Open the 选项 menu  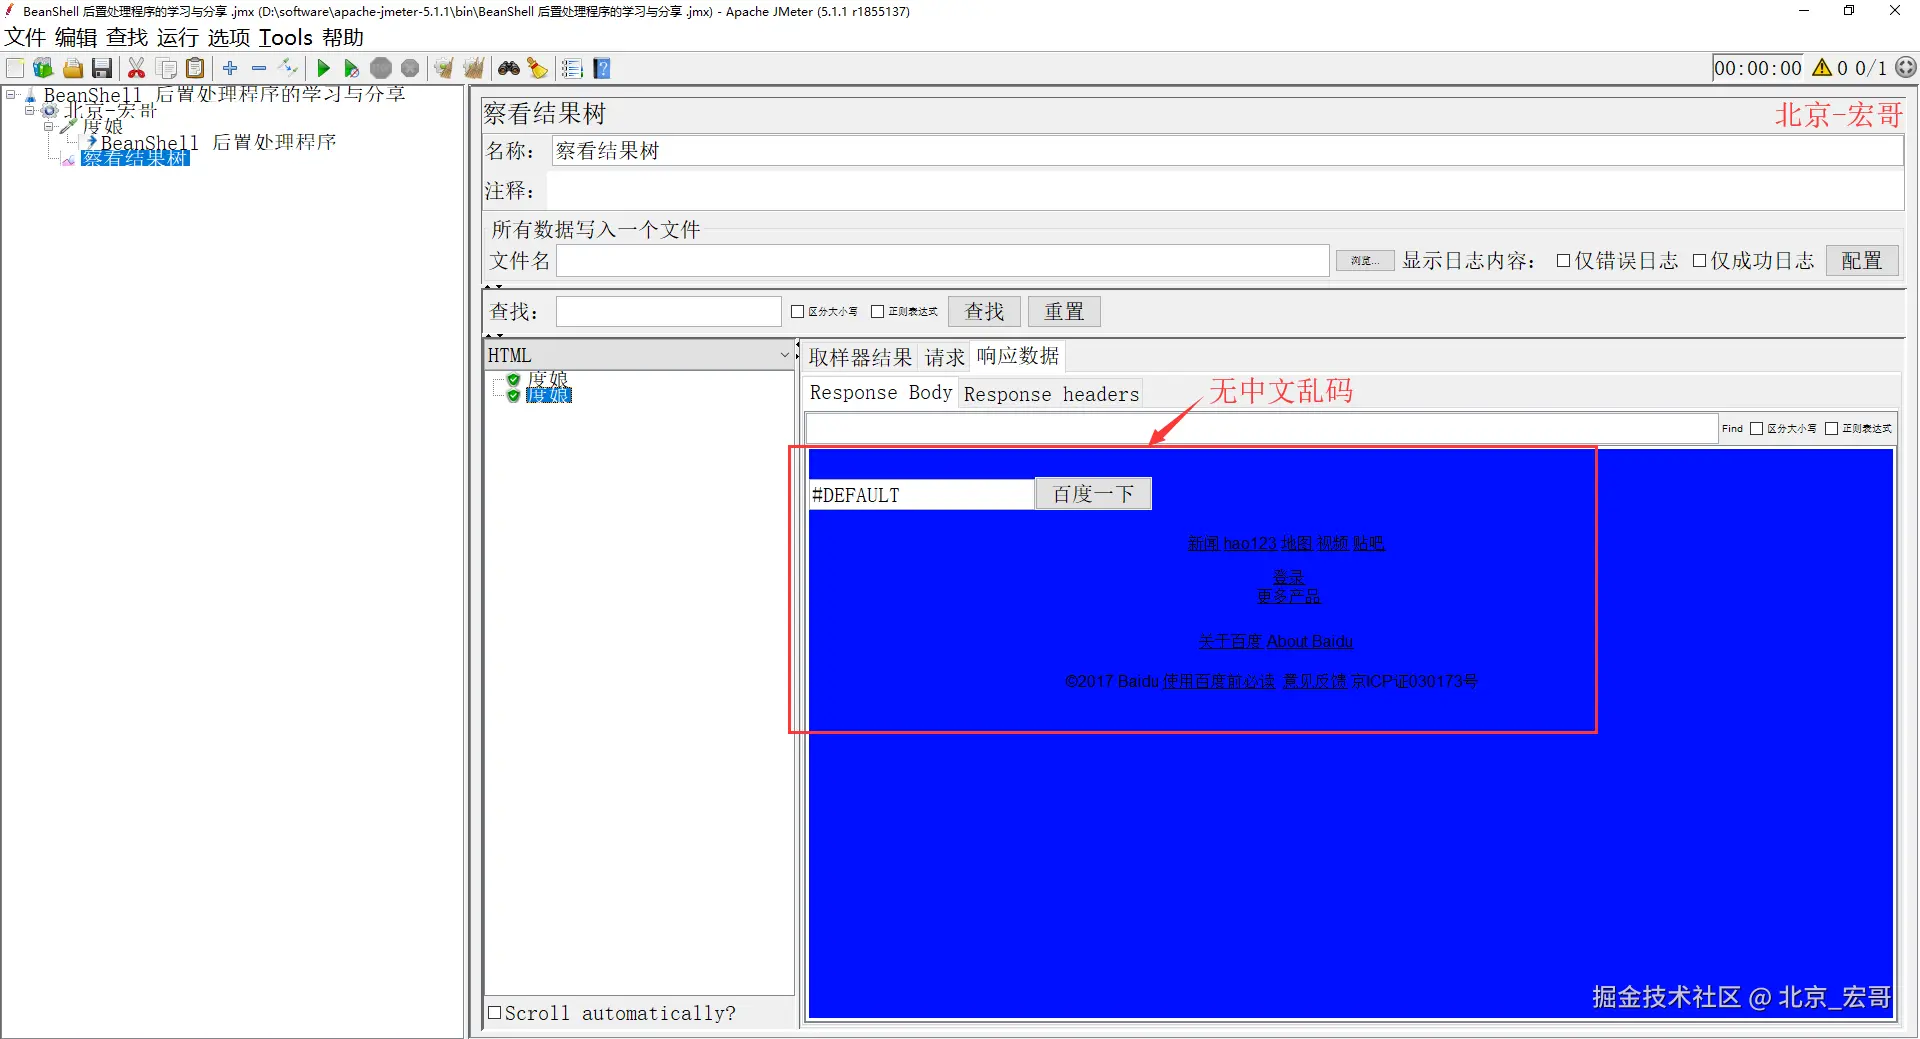point(229,38)
